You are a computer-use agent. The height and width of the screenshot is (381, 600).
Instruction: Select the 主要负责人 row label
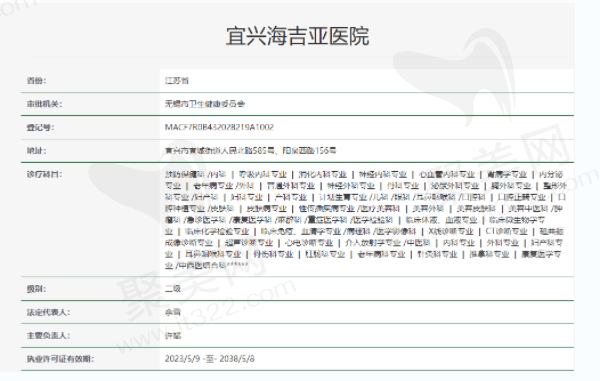(x=48, y=335)
